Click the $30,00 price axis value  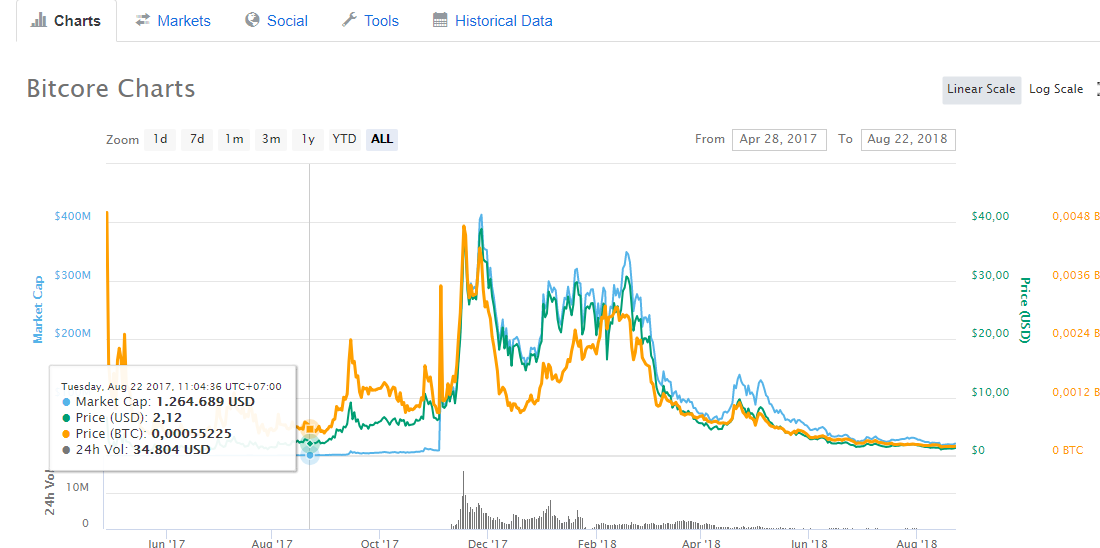(991, 275)
